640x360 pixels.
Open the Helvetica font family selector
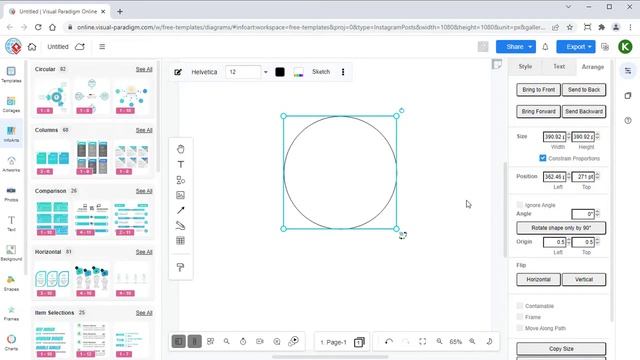pos(204,72)
